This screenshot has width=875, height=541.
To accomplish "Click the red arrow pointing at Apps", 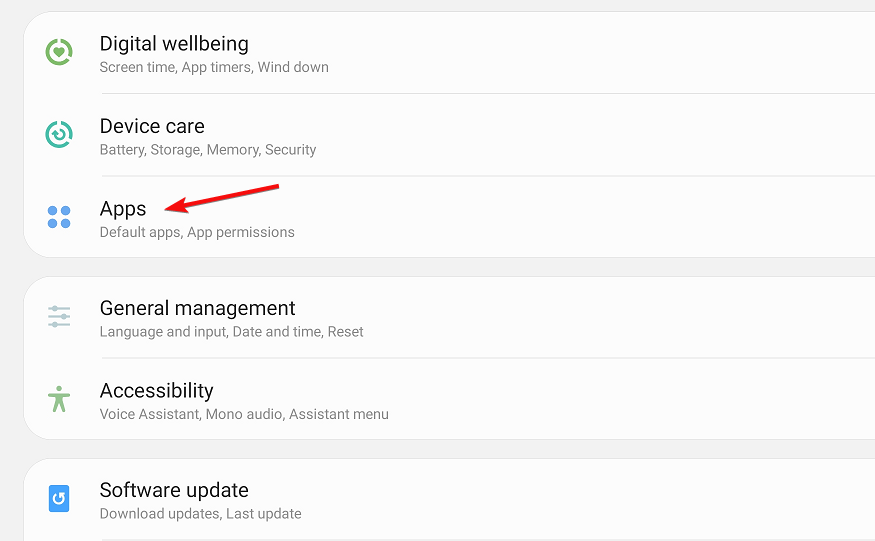I will (x=222, y=199).
